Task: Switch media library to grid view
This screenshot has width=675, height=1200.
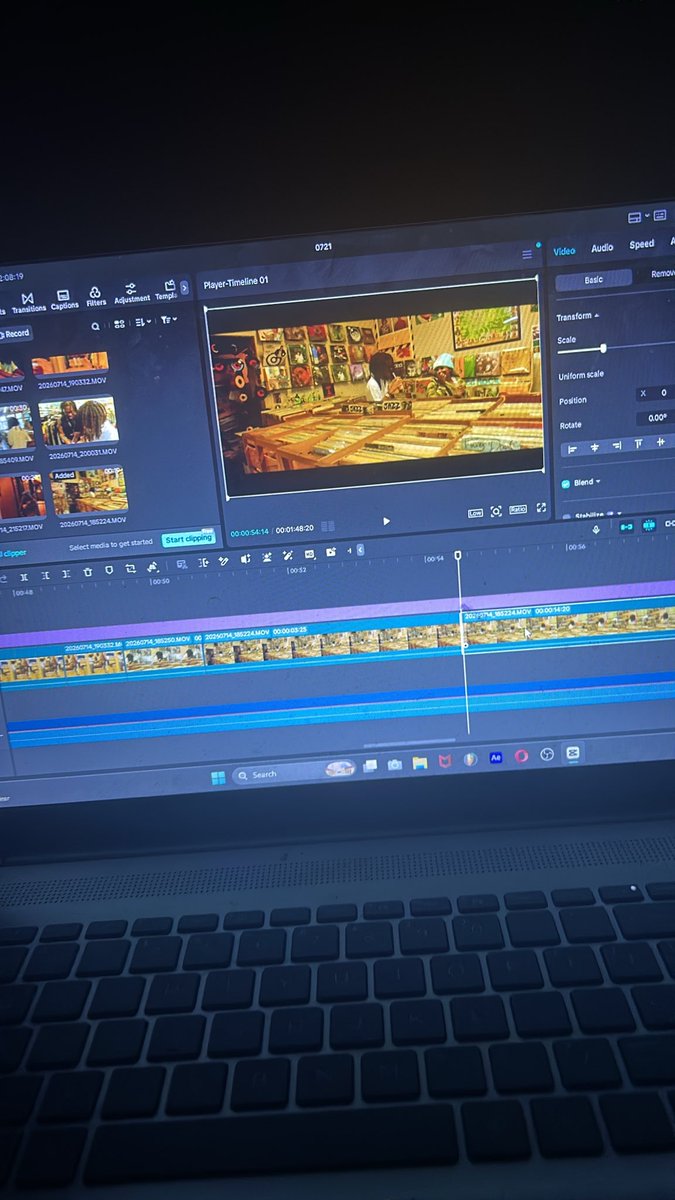Action: point(119,324)
